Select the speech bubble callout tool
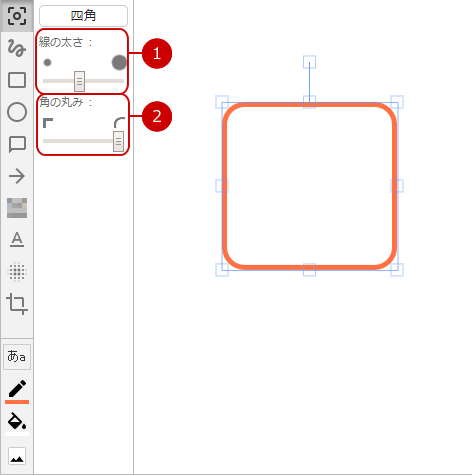Viewport: 472px width, 475px height. pos(17,144)
